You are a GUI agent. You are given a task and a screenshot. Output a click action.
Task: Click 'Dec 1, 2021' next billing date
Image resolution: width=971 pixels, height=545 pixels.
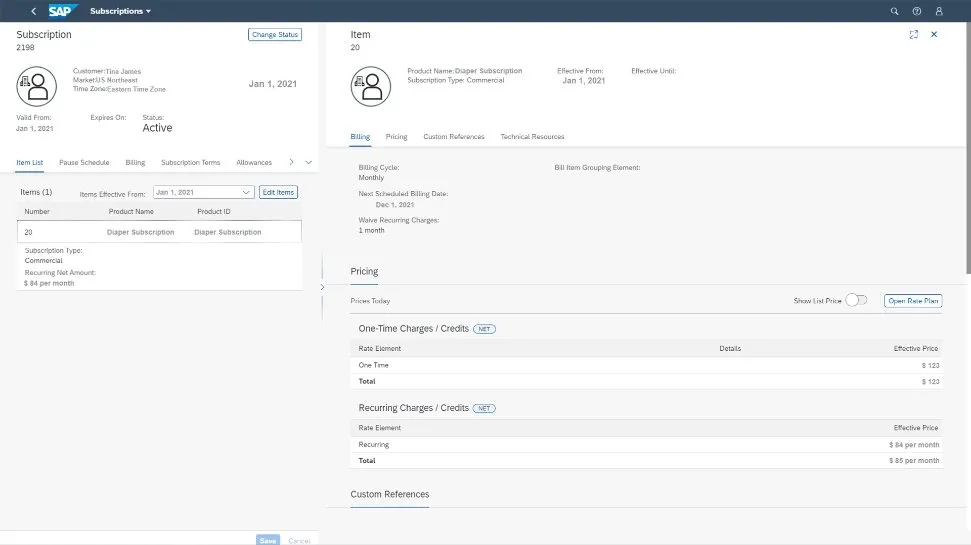tap(394, 205)
